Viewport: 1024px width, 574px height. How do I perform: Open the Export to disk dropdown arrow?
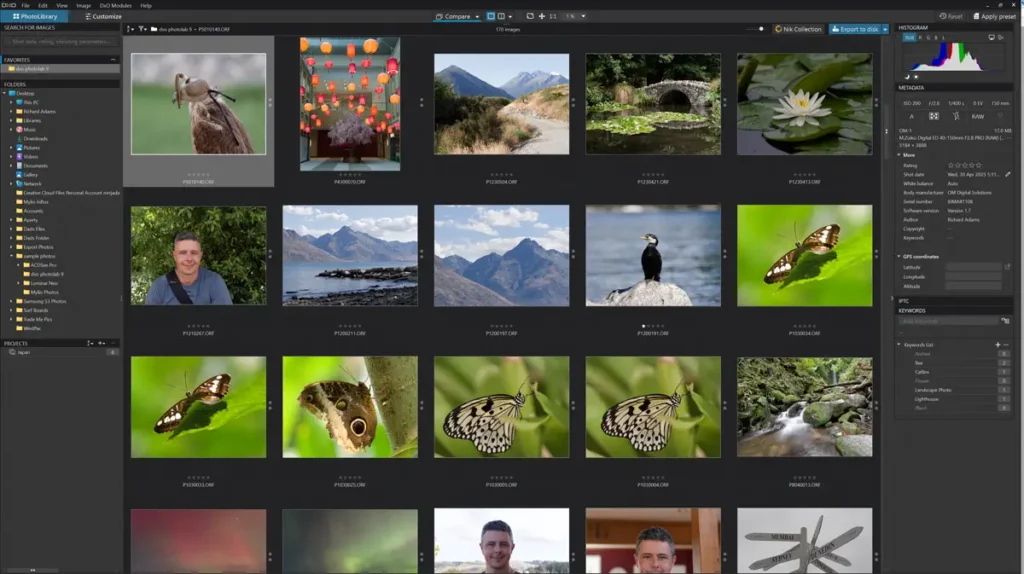[885, 29]
